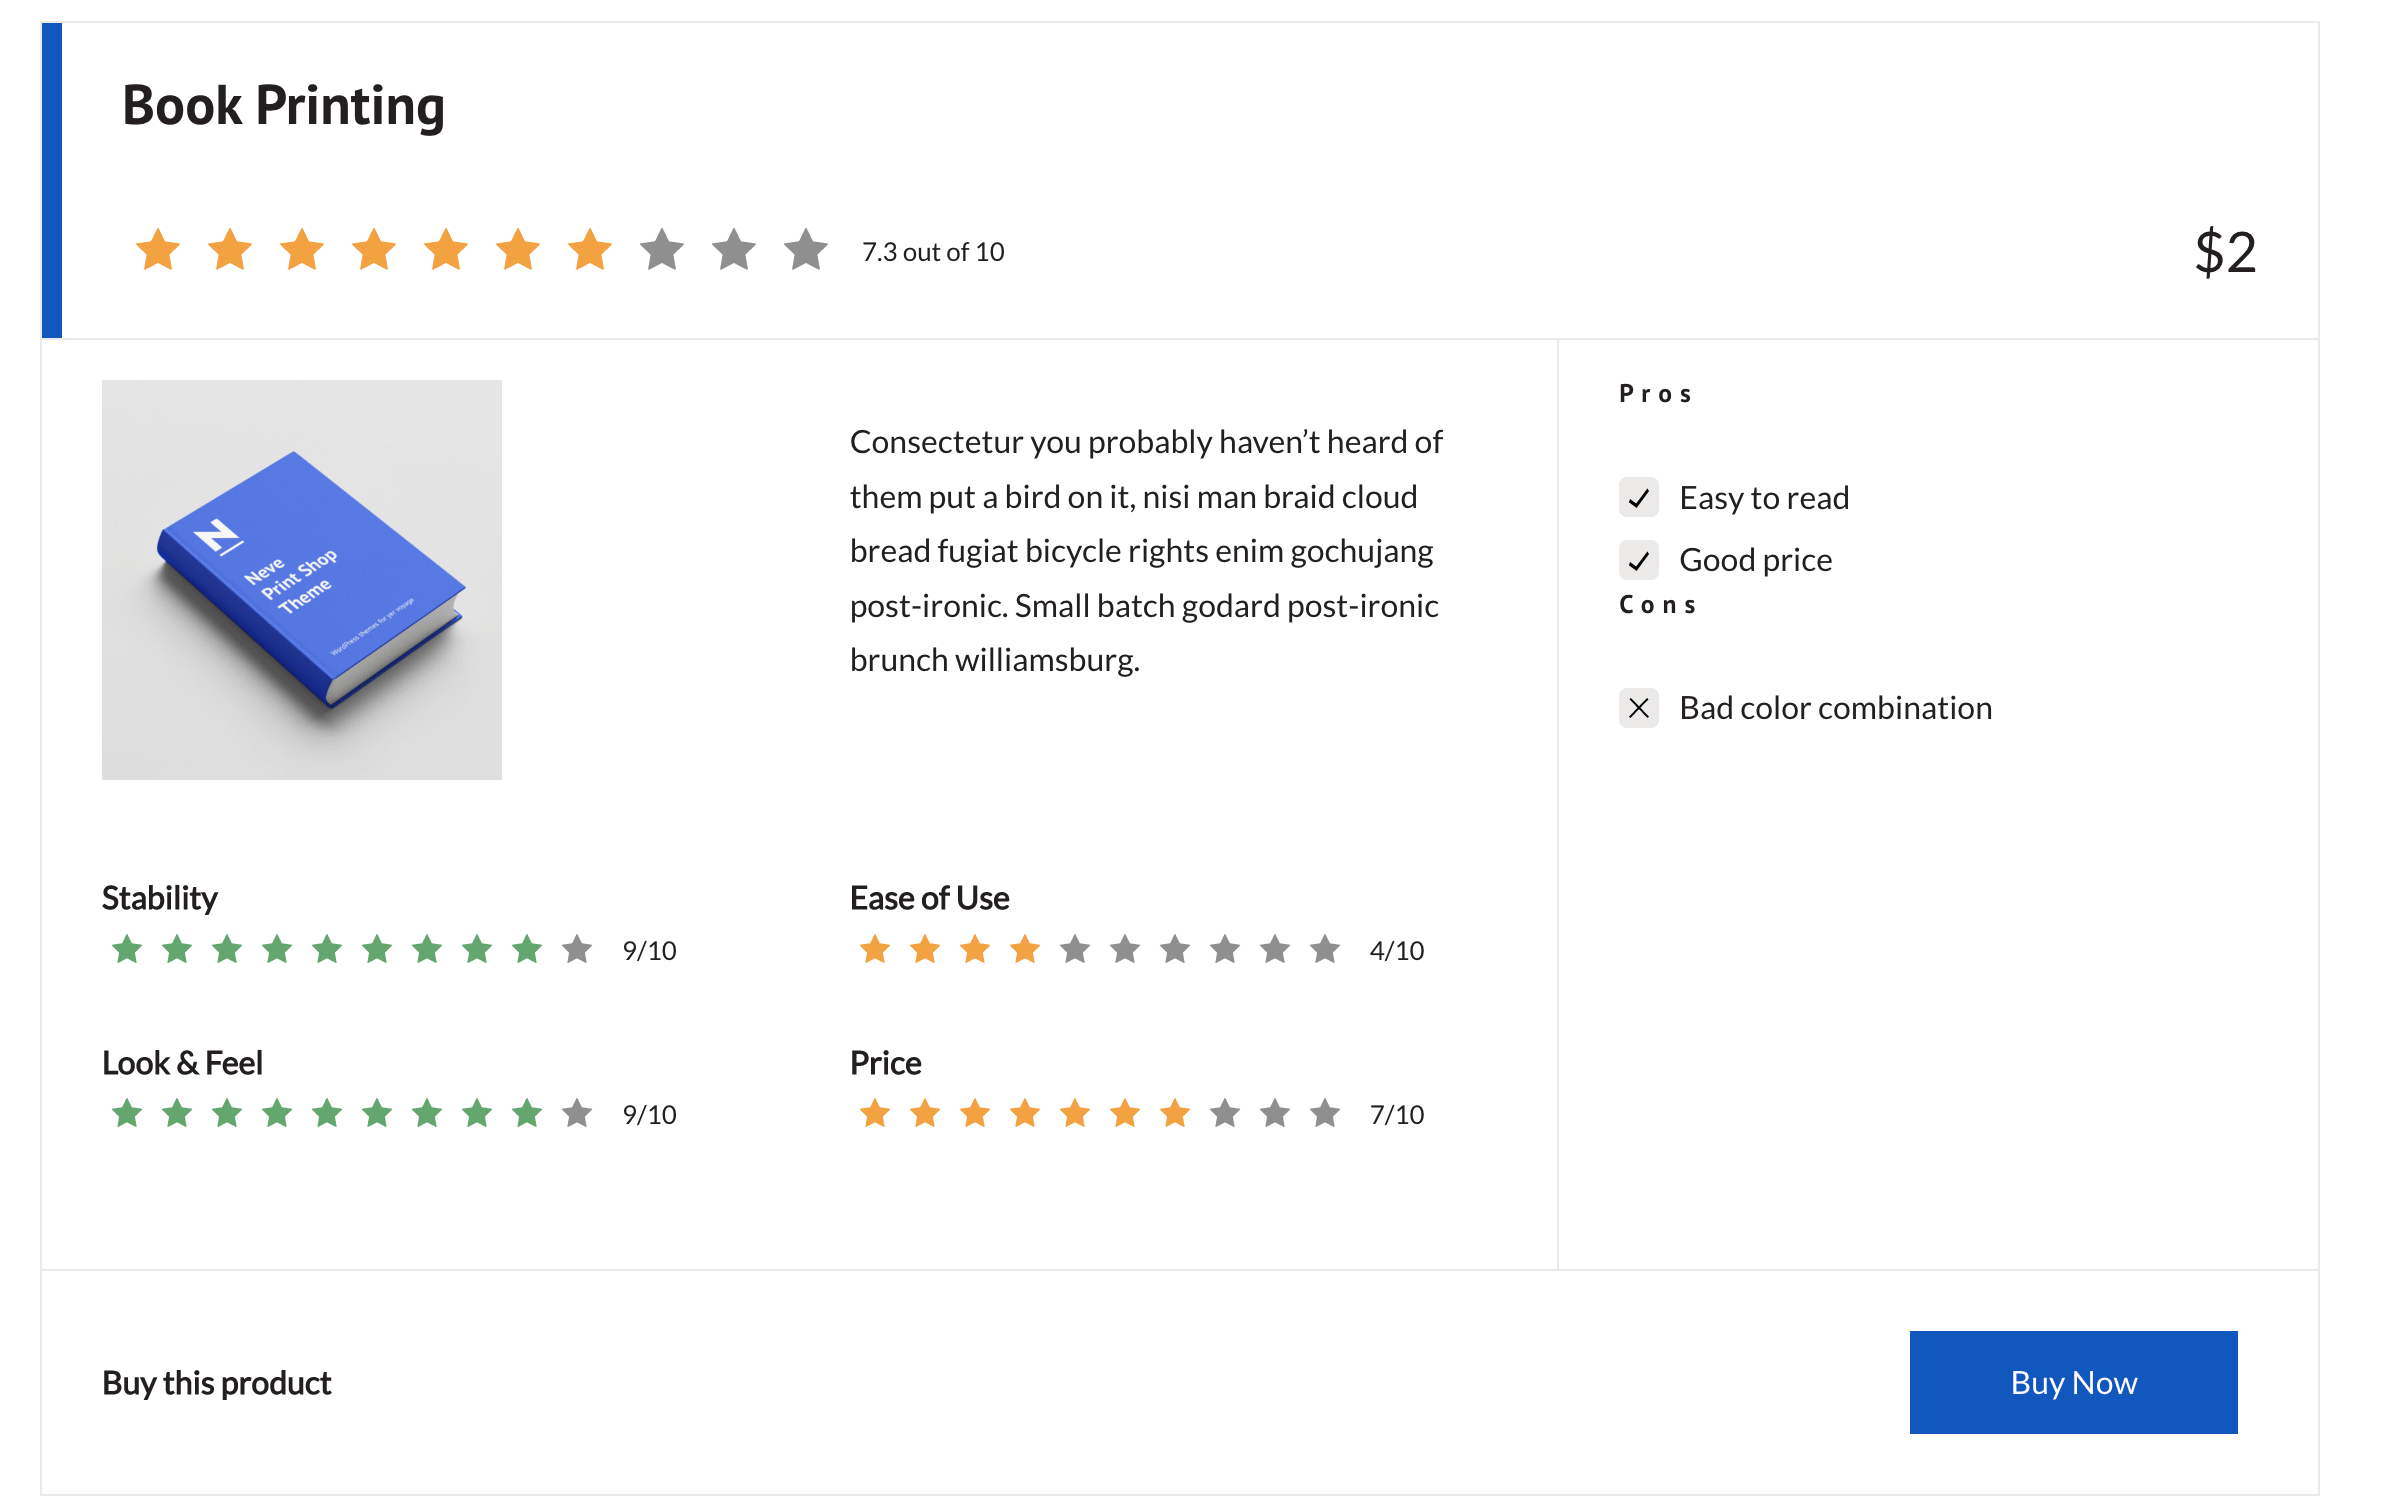Viewport: 2408px width, 1502px height.
Task: Click the Buy Now button
Action: tap(2072, 1382)
